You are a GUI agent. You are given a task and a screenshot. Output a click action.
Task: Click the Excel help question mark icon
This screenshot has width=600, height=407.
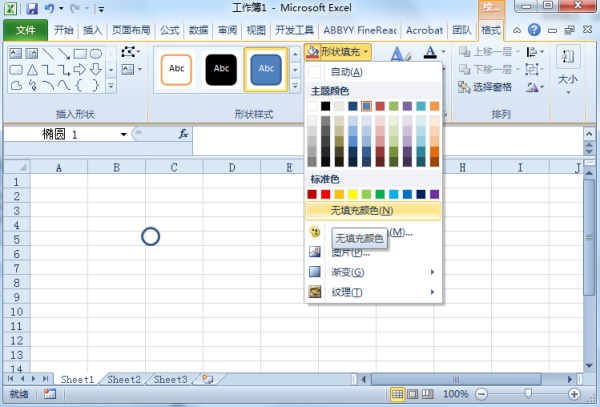pos(535,30)
